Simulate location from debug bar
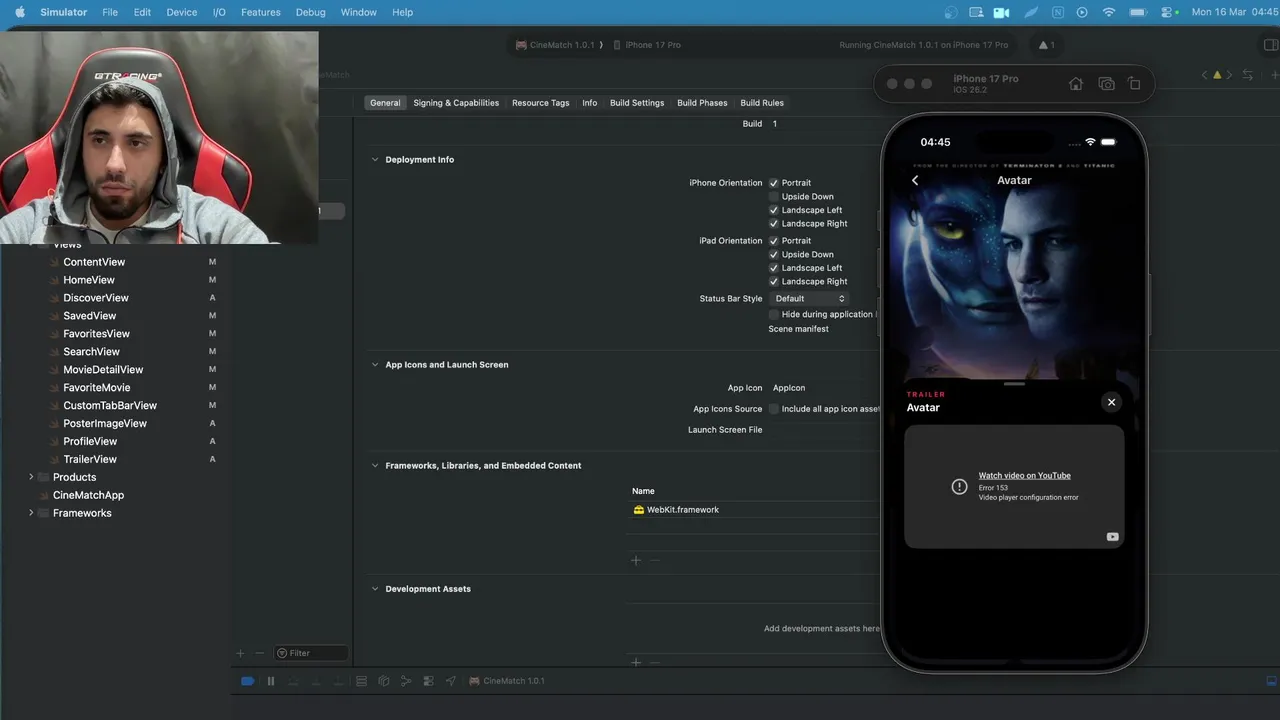This screenshot has height=720, width=1280. pyautogui.click(x=450, y=681)
